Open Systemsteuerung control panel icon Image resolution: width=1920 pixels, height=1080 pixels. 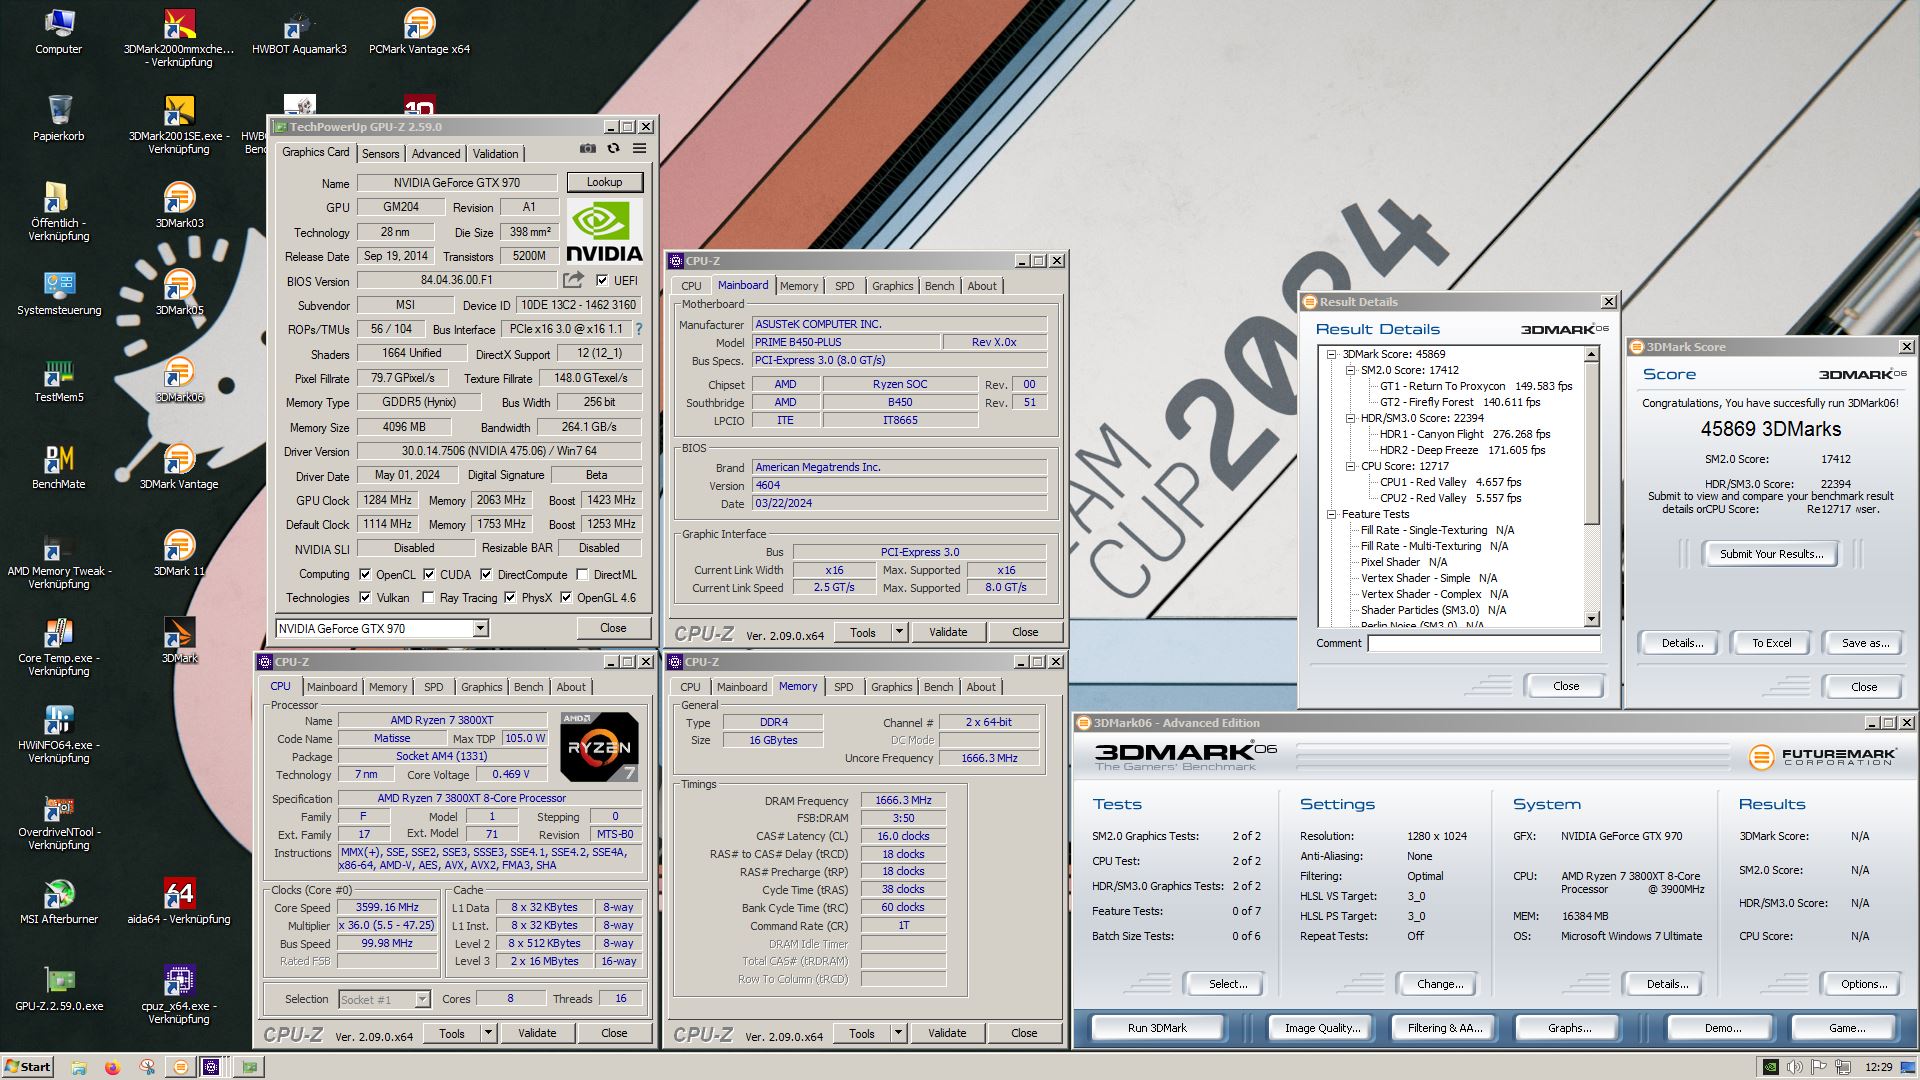pos(58,292)
